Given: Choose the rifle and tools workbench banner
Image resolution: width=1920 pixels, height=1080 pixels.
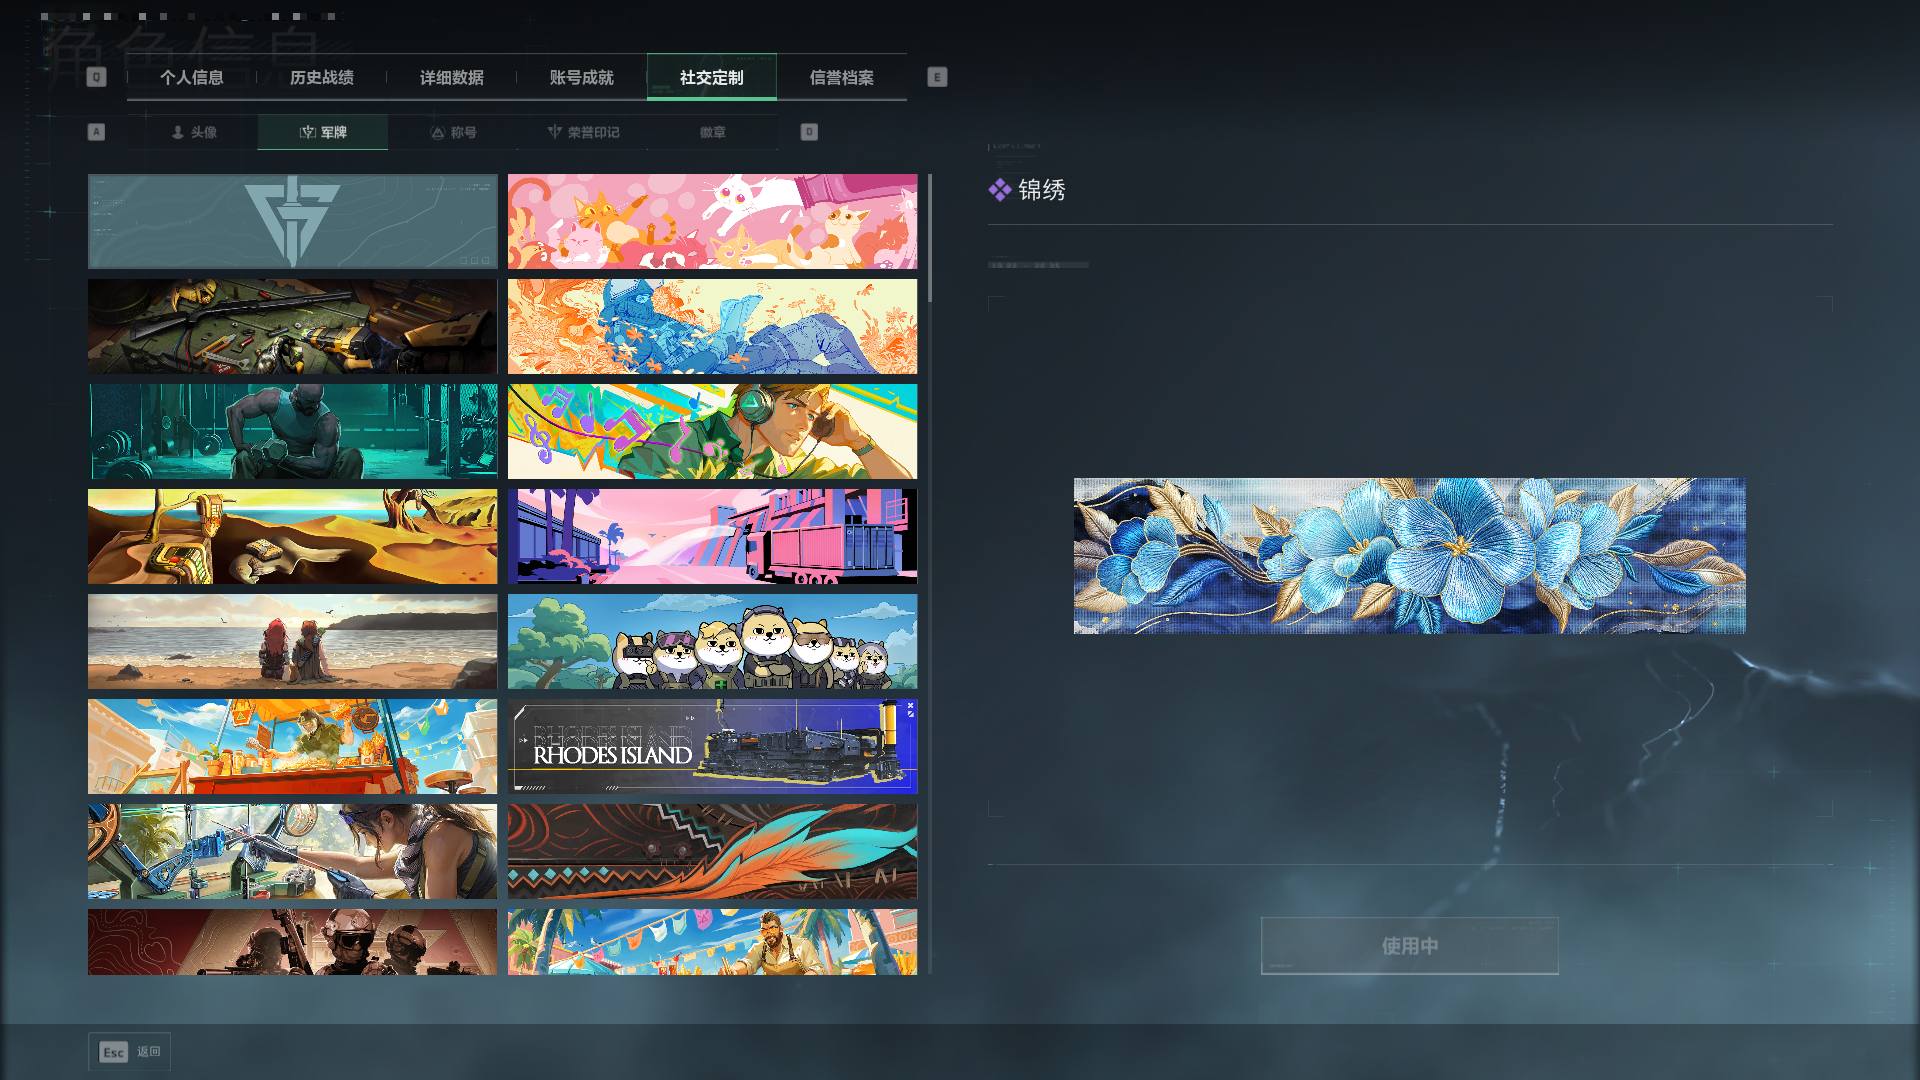Looking at the screenshot, I should (292, 326).
